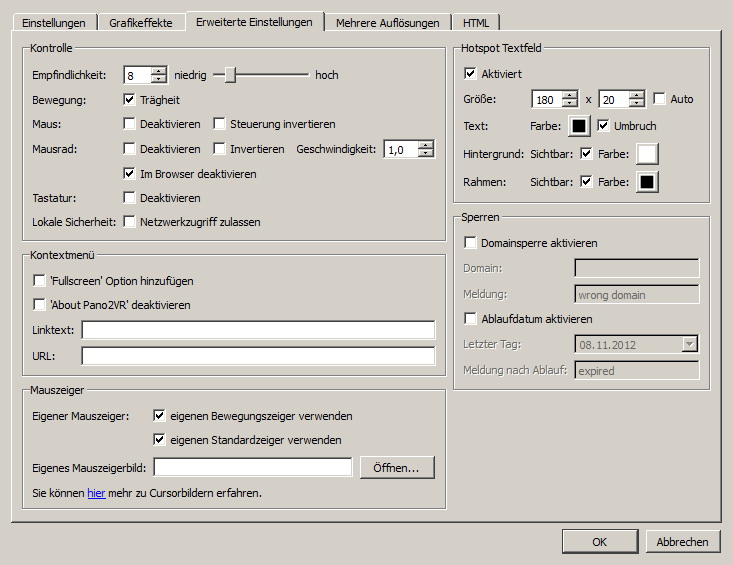Click into the Linktext input field

click(x=258, y=331)
